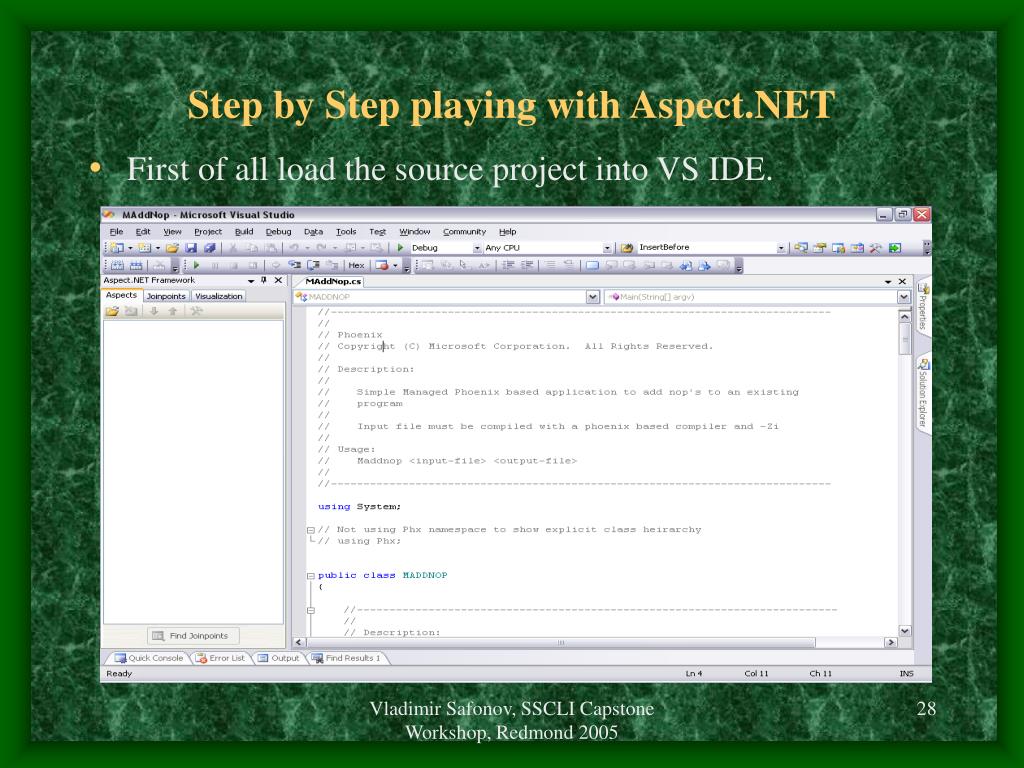Click the Save All icon
Image resolution: width=1024 pixels, height=768 pixels.
(x=209, y=248)
